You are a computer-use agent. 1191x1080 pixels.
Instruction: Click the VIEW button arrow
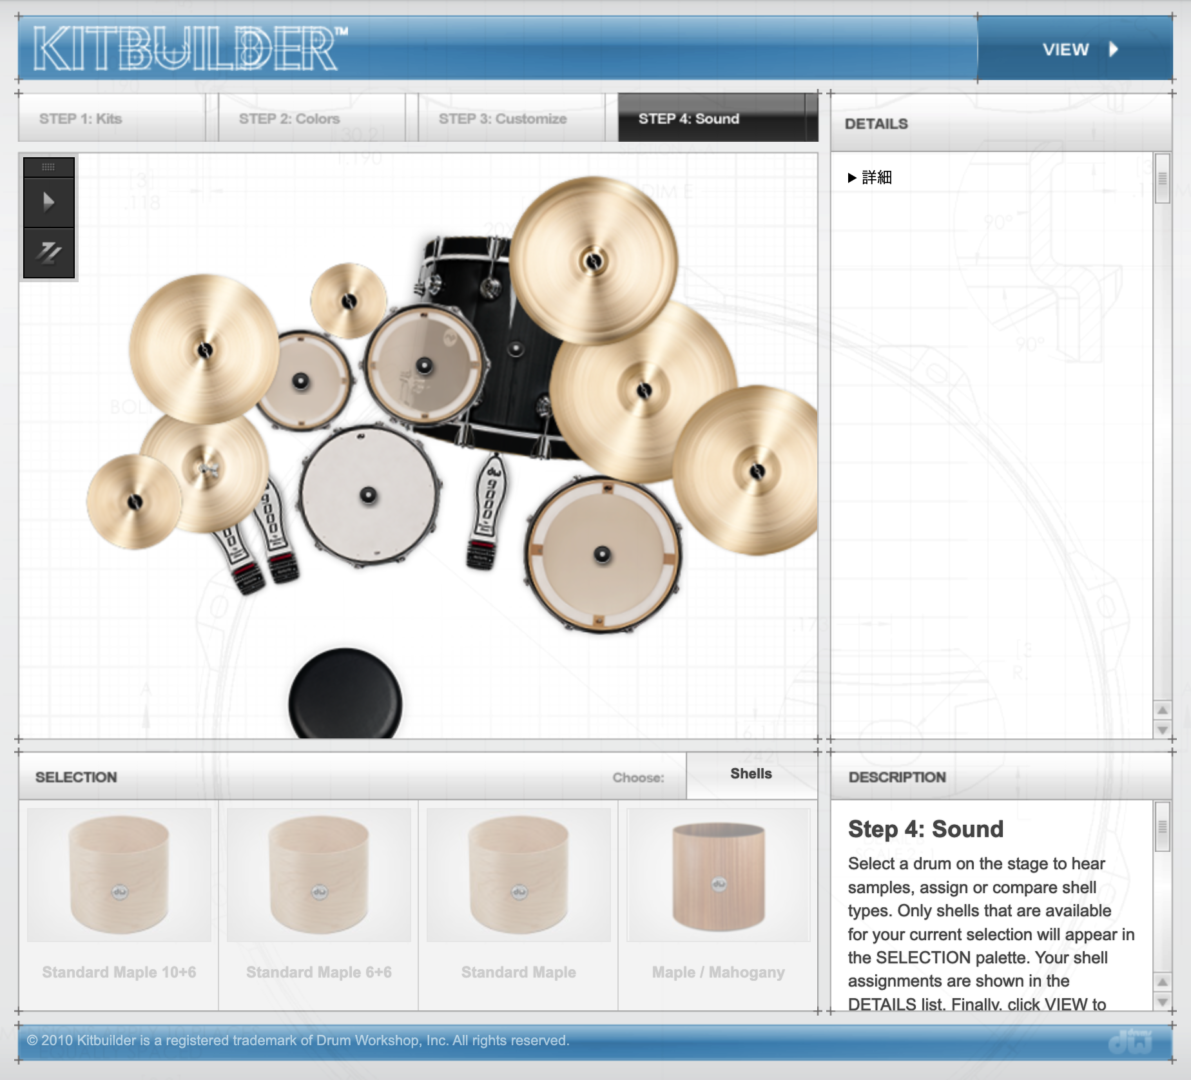coord(1114,49)
